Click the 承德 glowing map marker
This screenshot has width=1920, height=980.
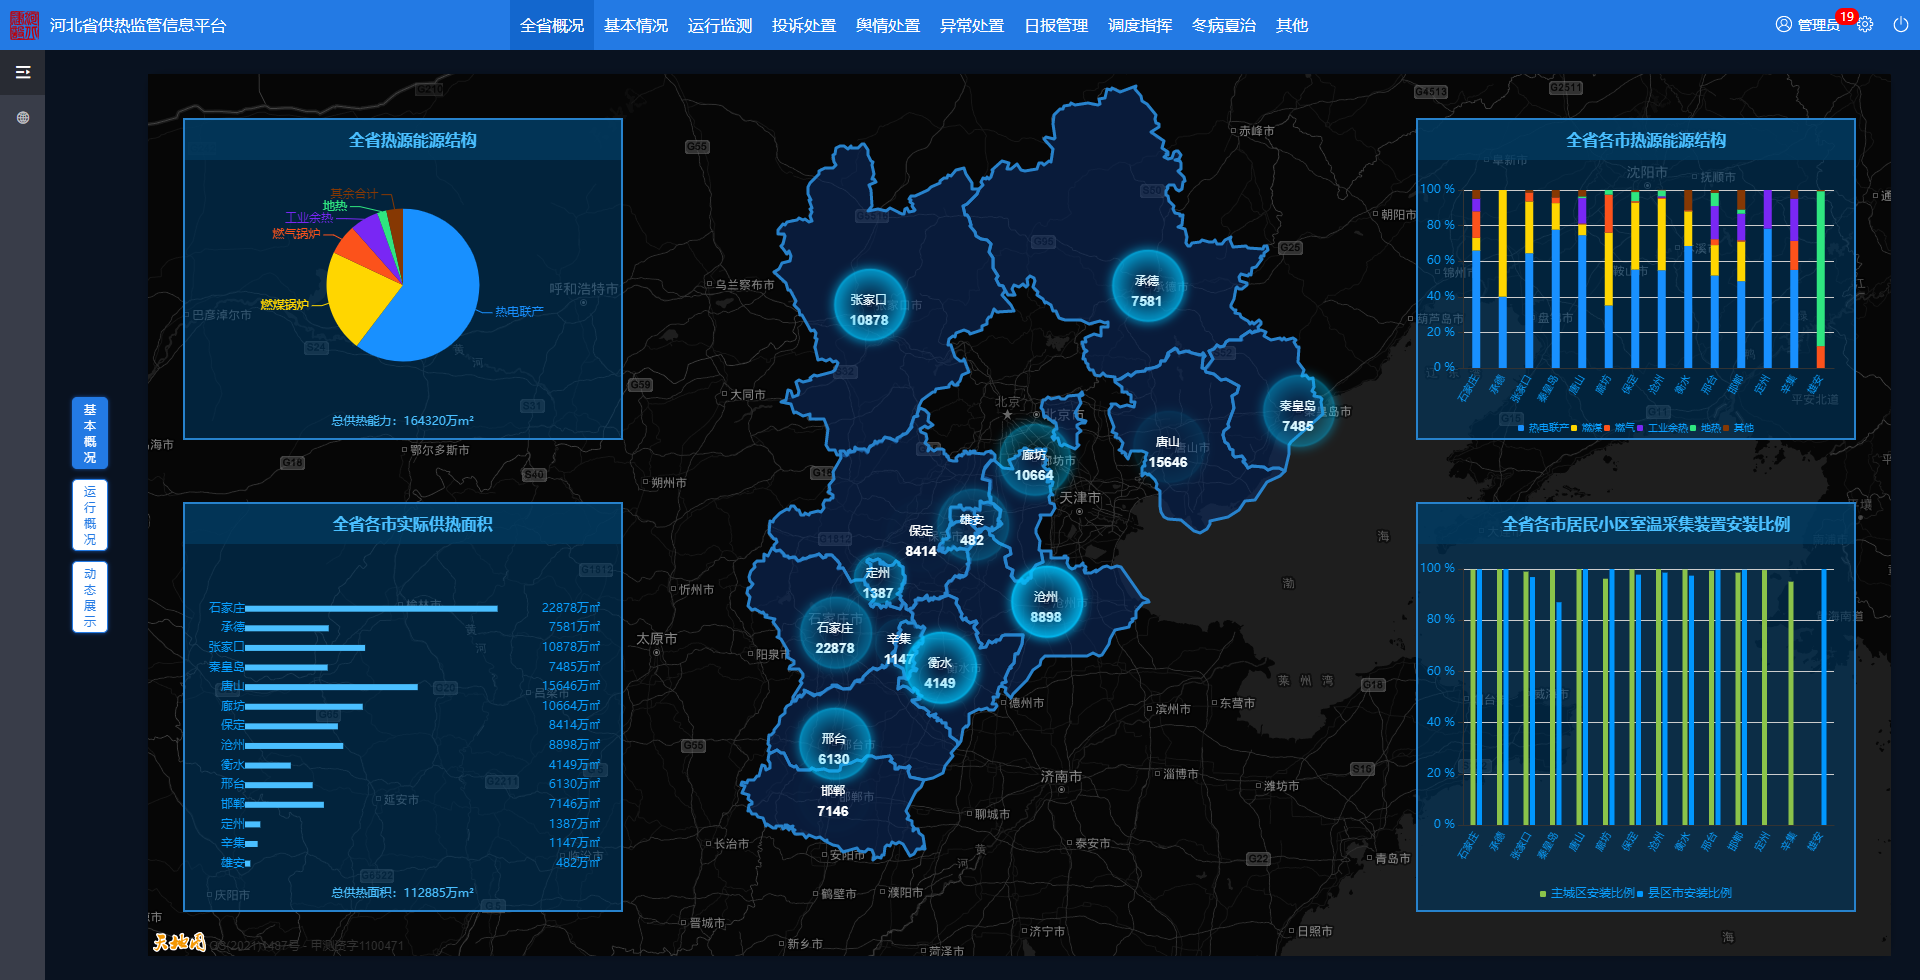(x=1146, y=288)
